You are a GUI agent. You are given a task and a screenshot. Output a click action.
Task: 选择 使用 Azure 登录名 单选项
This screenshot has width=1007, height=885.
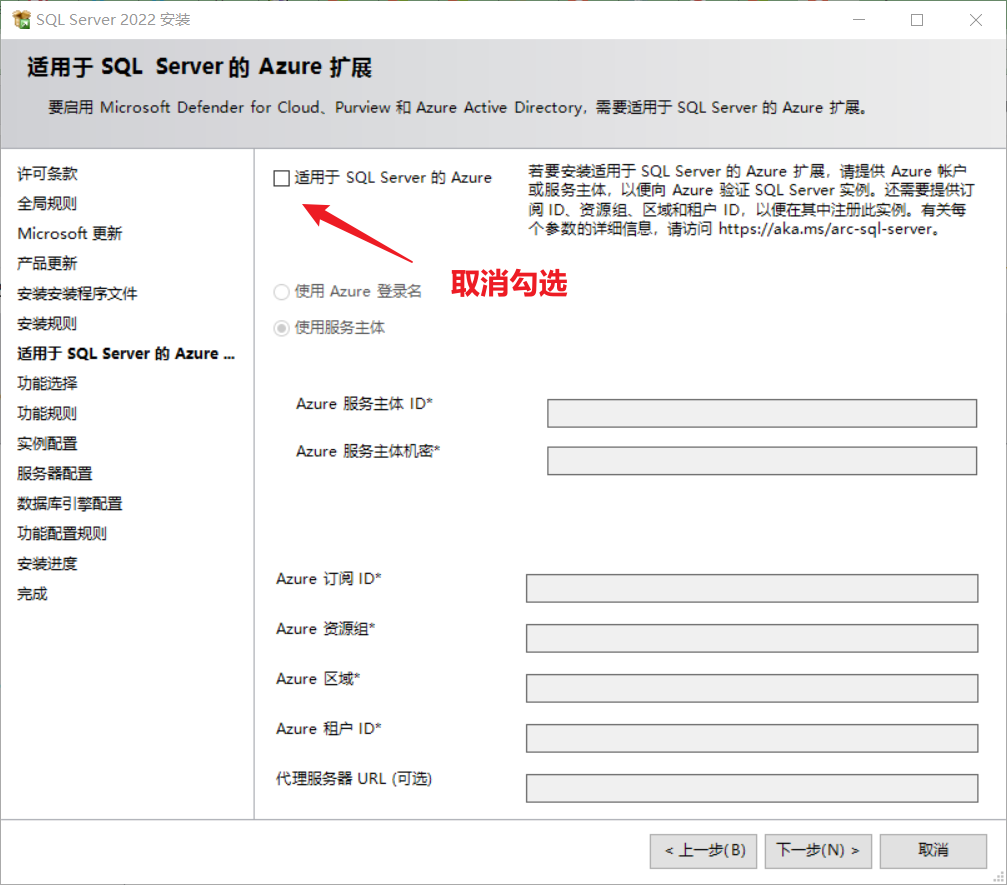click(282, 291)
